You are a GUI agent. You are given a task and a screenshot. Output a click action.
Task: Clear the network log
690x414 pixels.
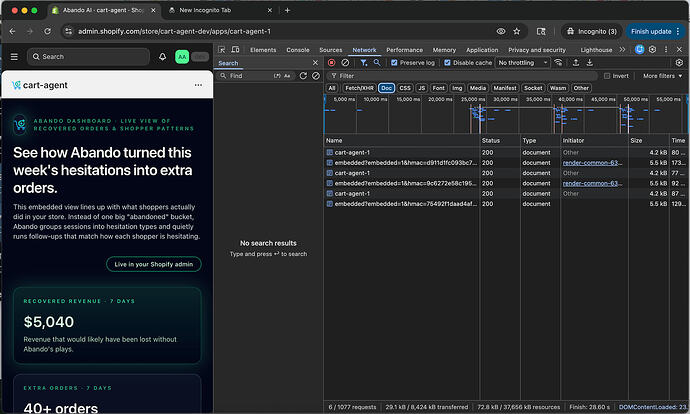345,63
